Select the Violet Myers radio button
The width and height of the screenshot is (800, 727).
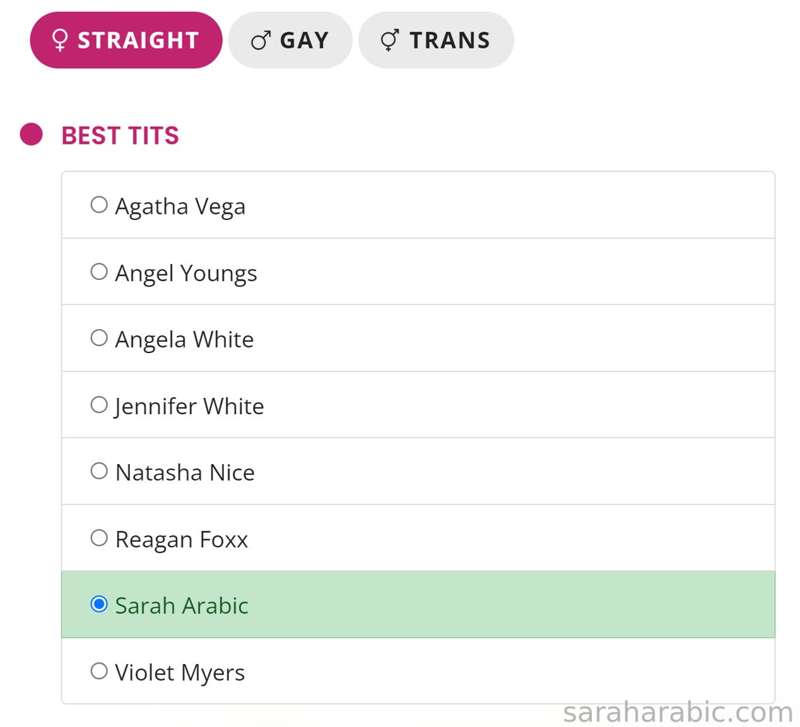click(99, 671)
